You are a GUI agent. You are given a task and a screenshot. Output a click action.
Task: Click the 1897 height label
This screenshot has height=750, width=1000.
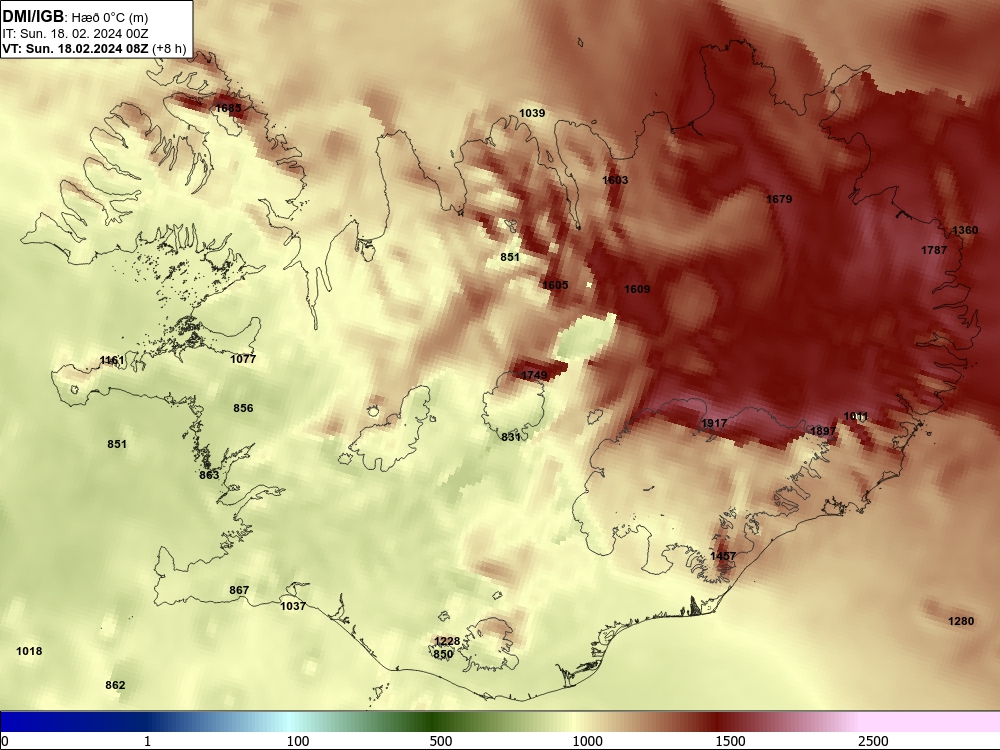pos(822,431)
